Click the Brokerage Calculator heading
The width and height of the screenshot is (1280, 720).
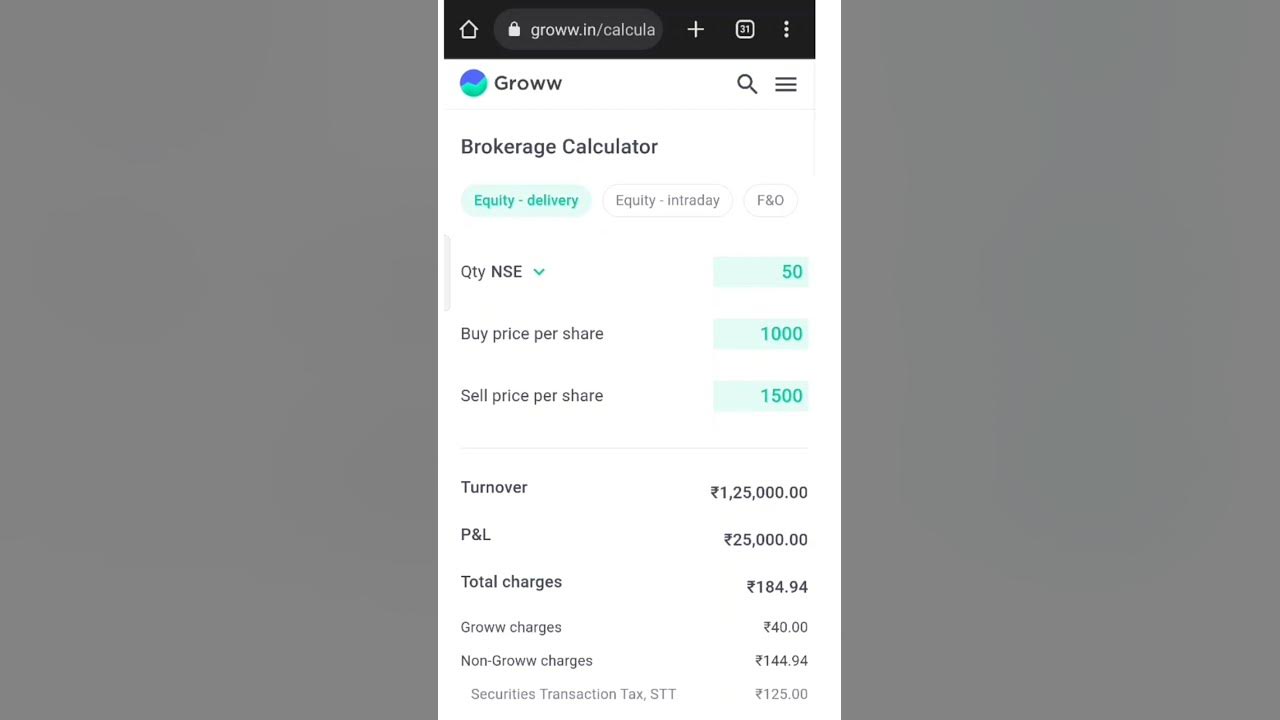point(559,147)
